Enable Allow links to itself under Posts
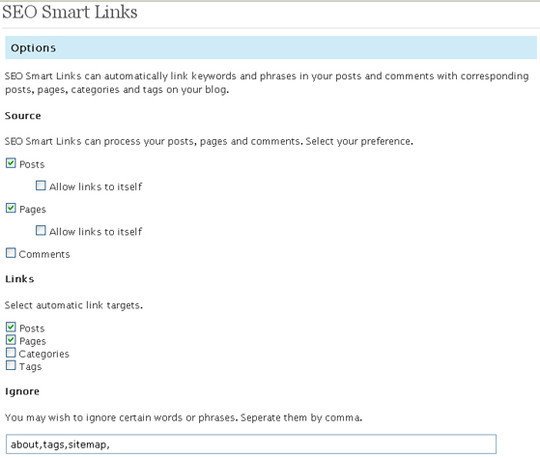Image resolution: width=540 pixels, height=458 pixels. pos(41,186)
